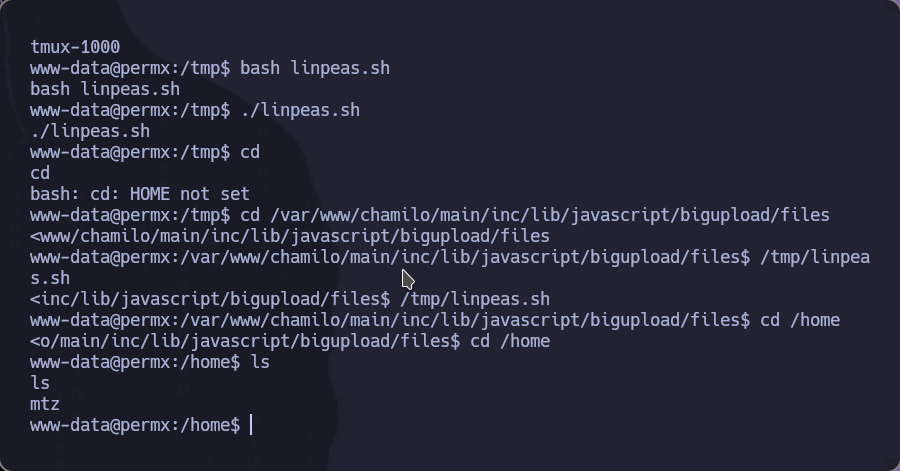900x471 pixels.
Task: Click the cursor at the last prompt
Action: (x=251, y=425)
